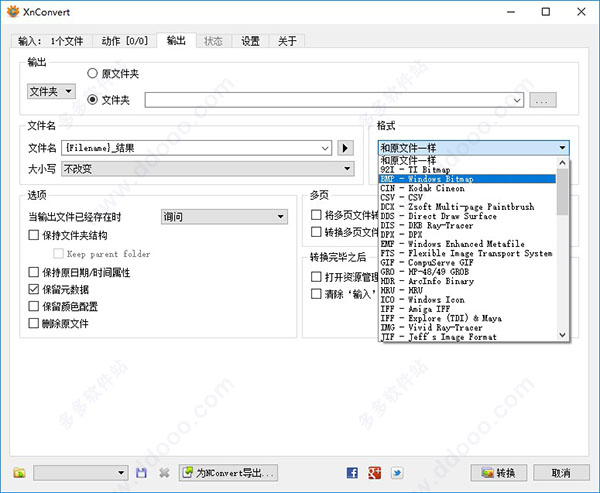Open the file-exists action dropdown
The image size is (600, 493).
pos(224,217)
